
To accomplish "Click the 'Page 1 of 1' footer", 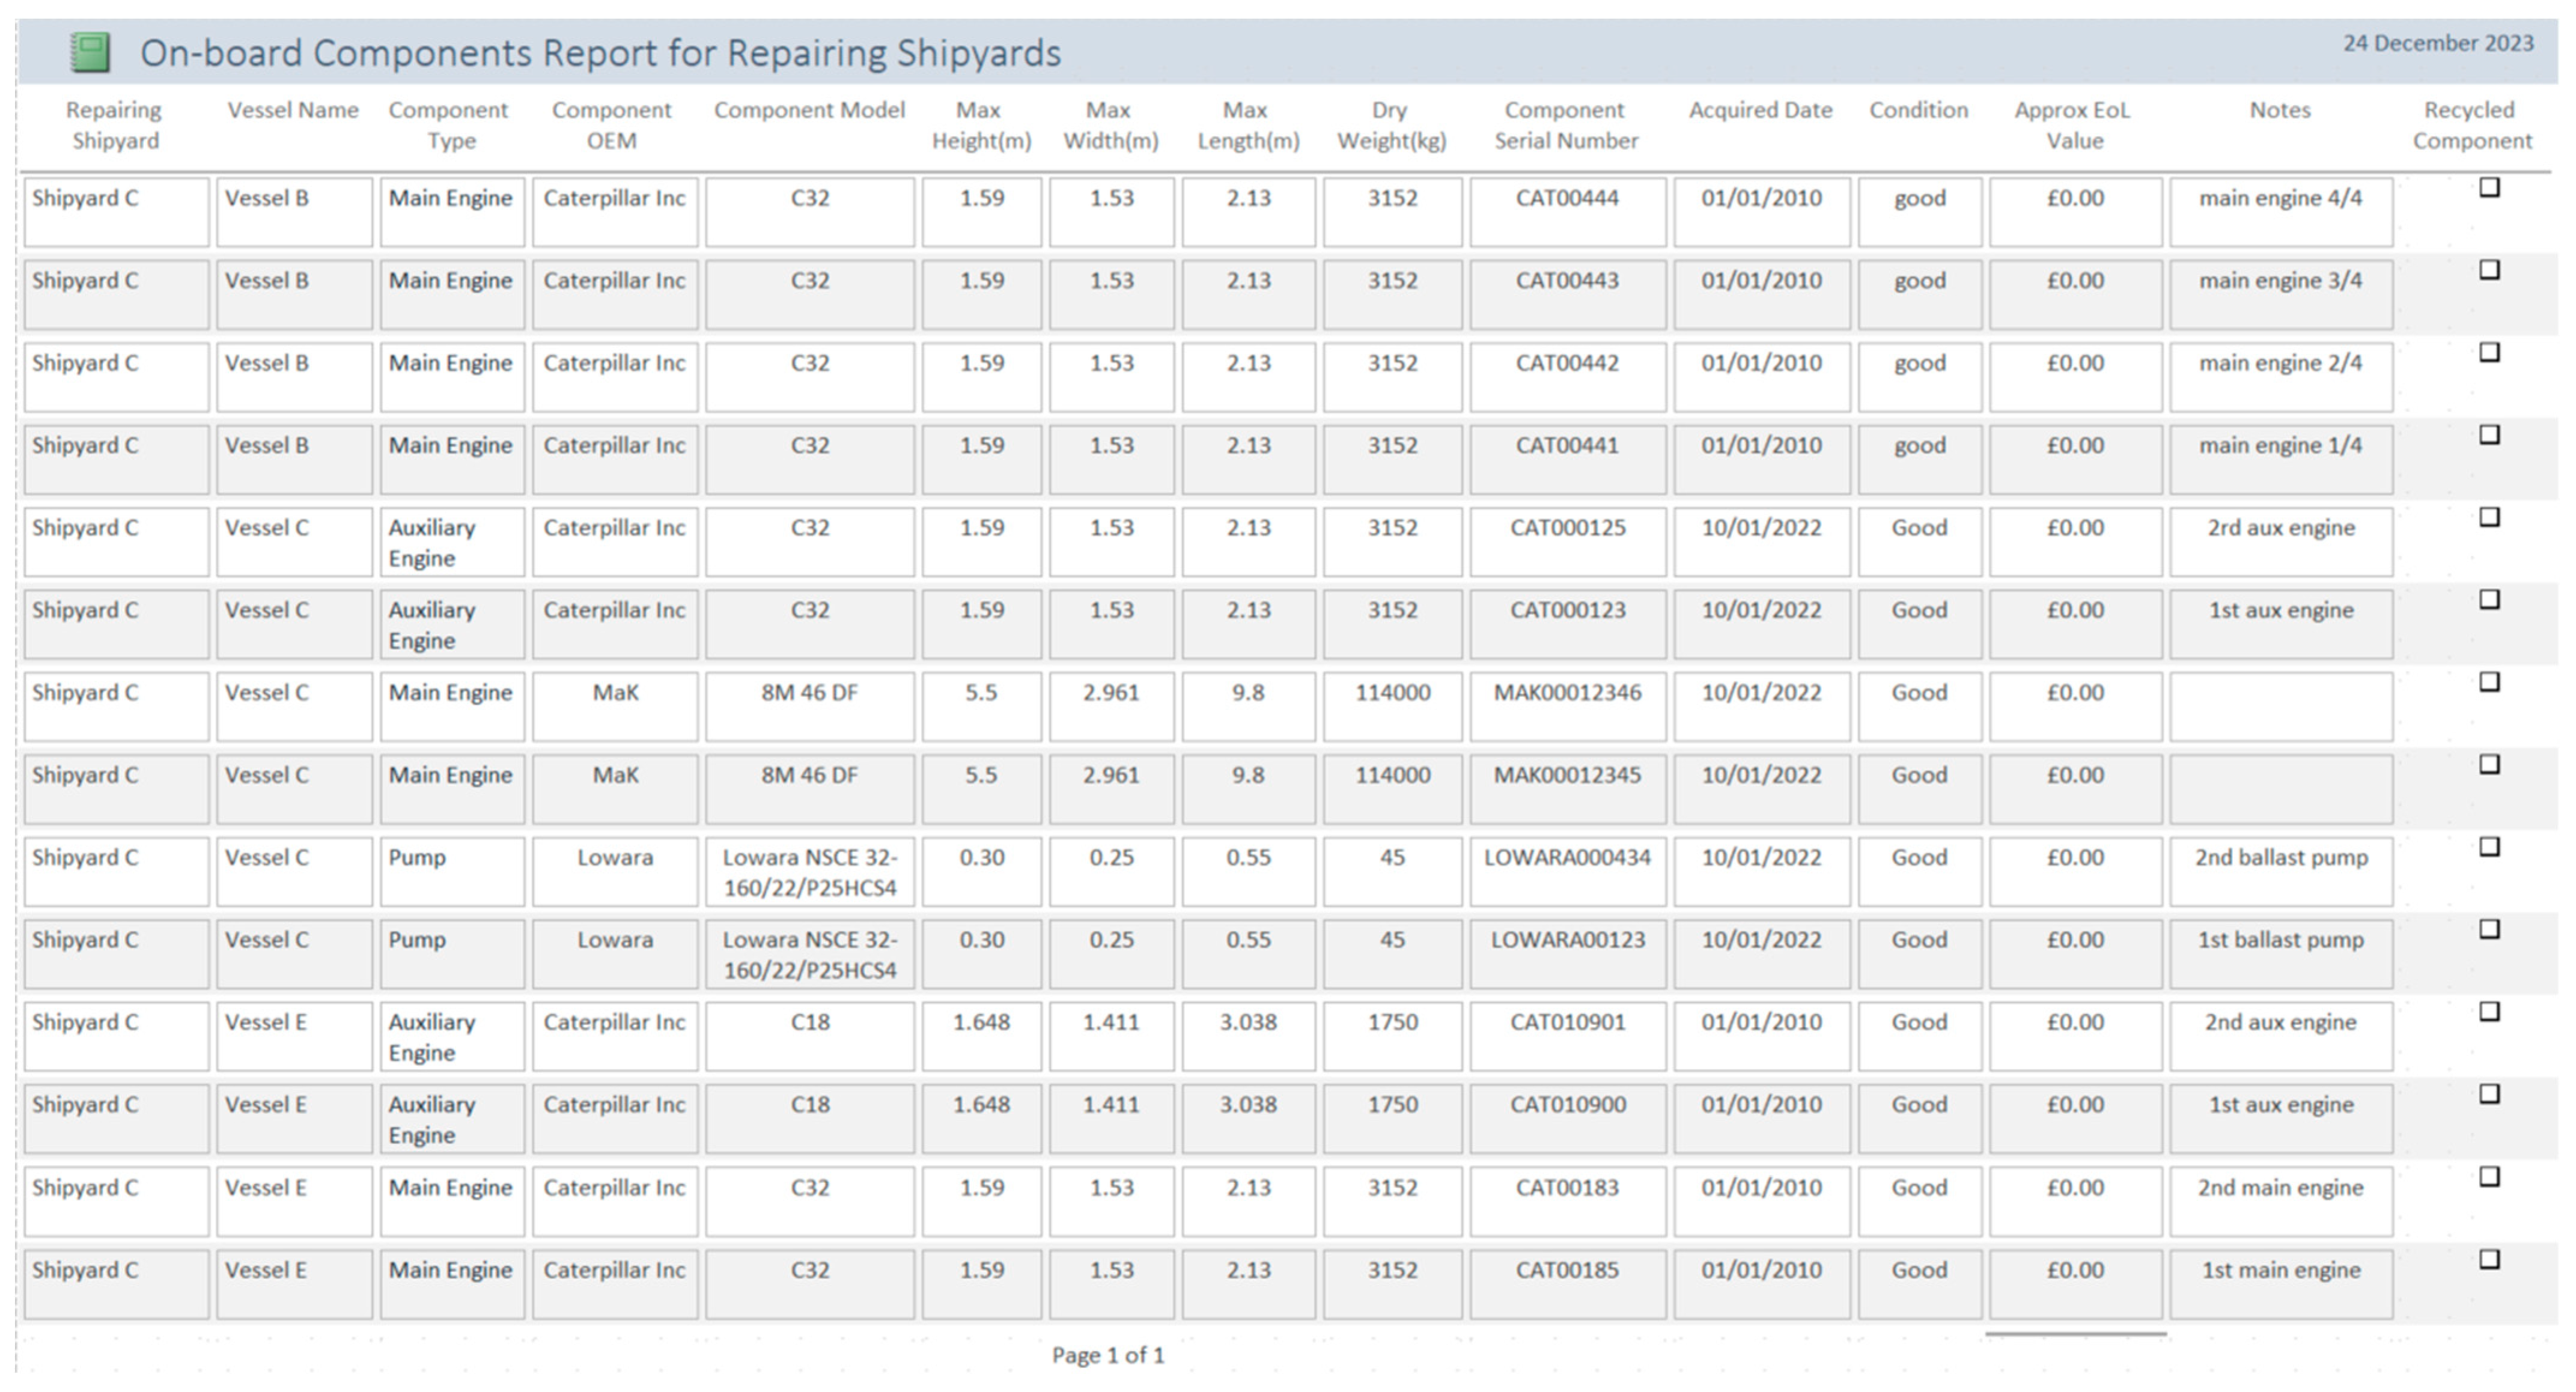I will [1108, 1355].
